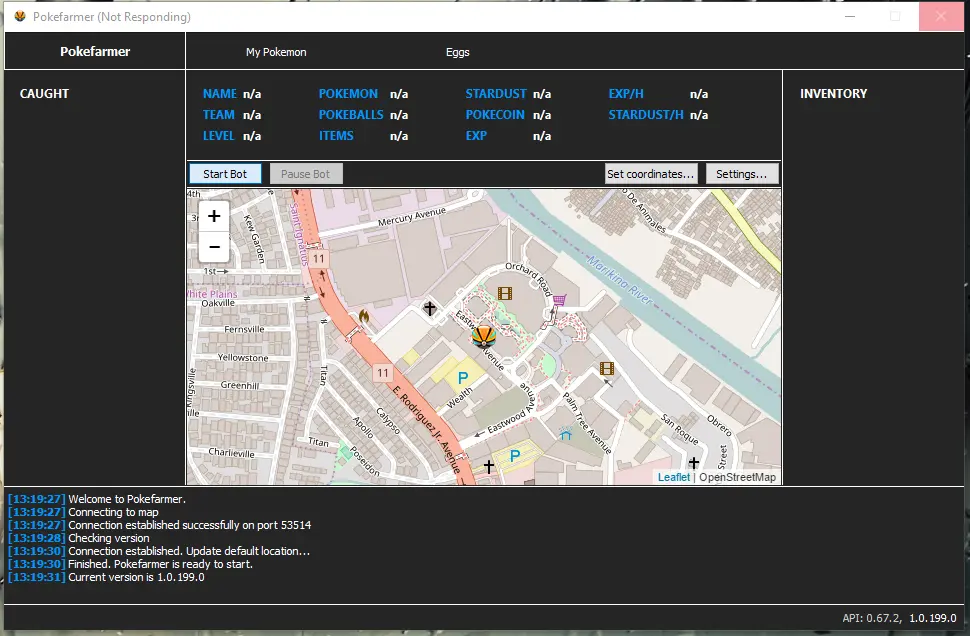
Task: Click the Greenhill street label on map
Action: [239, 385]
